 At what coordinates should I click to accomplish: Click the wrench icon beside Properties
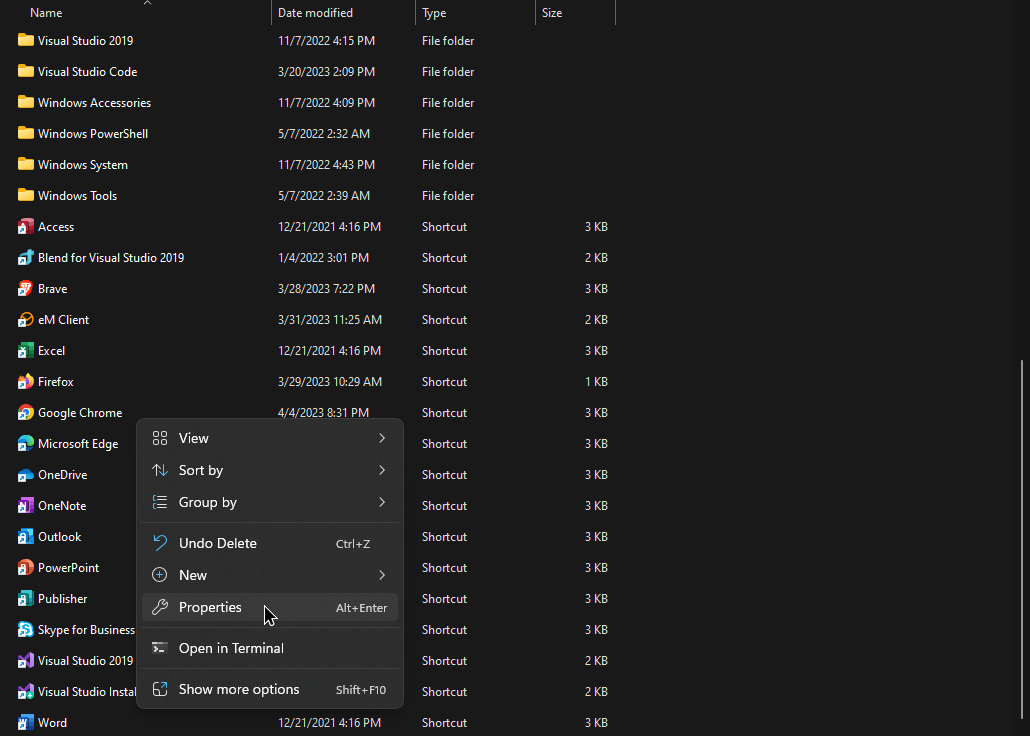pyautogui.click(x=160, y=607)
